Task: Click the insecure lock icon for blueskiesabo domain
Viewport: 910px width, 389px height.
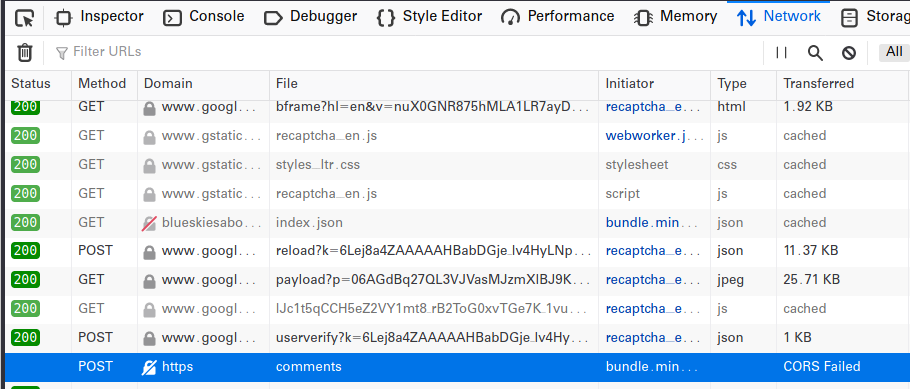Action: point(149,223)
